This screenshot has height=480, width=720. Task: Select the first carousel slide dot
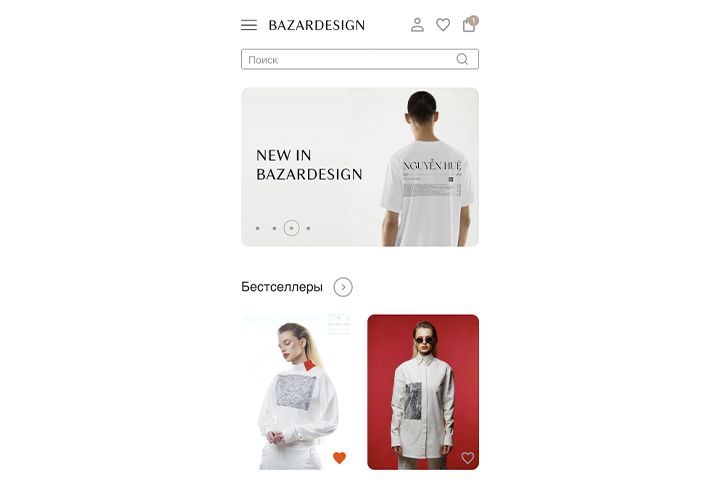pos(258,228)
